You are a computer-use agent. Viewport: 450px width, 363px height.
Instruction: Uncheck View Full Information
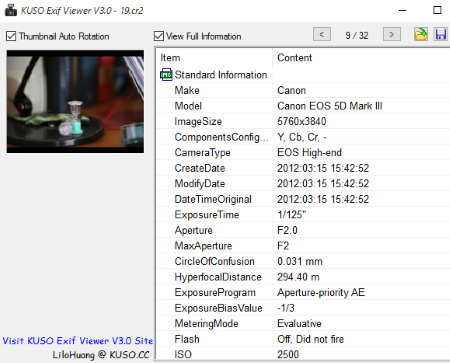(159, 36)
